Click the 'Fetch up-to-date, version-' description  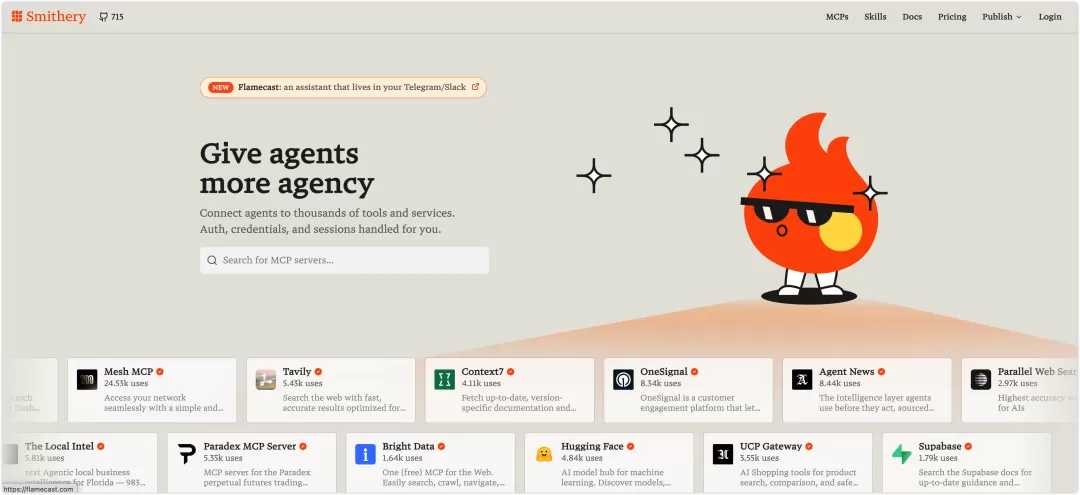(x=519, y=403)
